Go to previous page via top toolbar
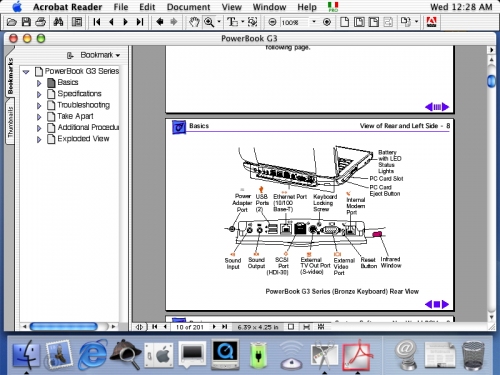 point(111,22)
